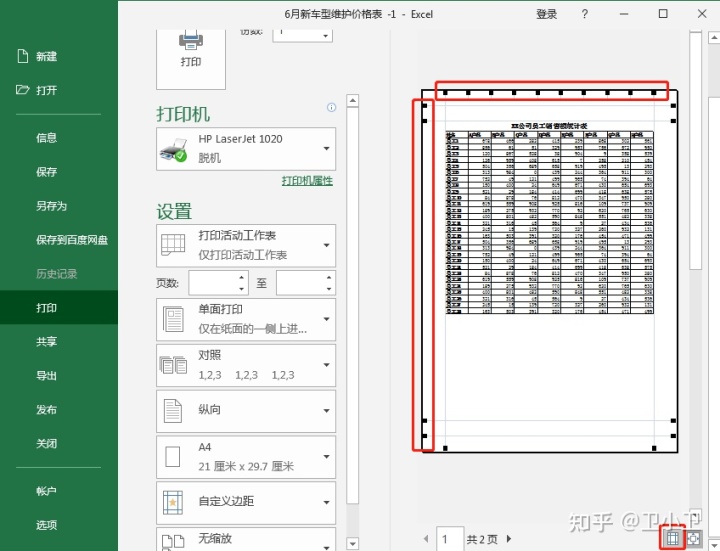
Task: Click the portrait orientation page icon
Action: [173, 410]
